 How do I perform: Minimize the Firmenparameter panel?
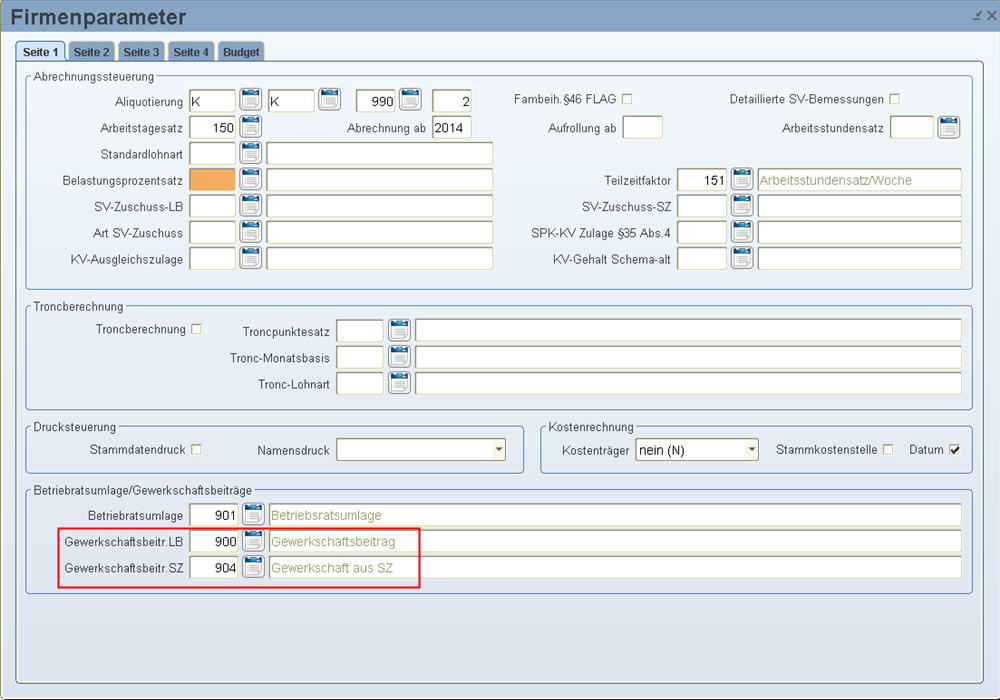click(977, 16)
